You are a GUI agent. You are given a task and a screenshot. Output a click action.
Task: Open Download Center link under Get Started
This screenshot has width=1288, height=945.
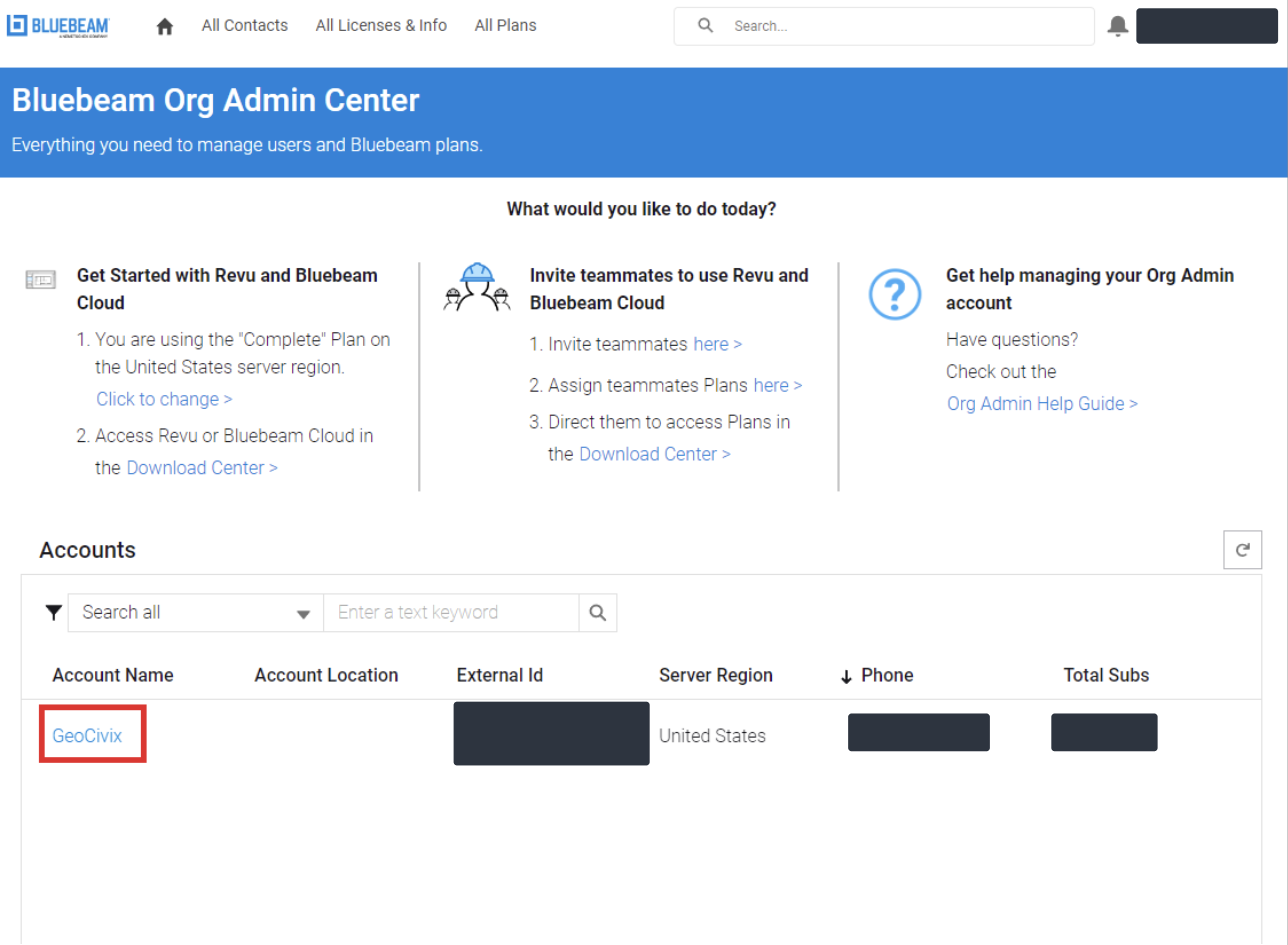(x=202, y=468)
